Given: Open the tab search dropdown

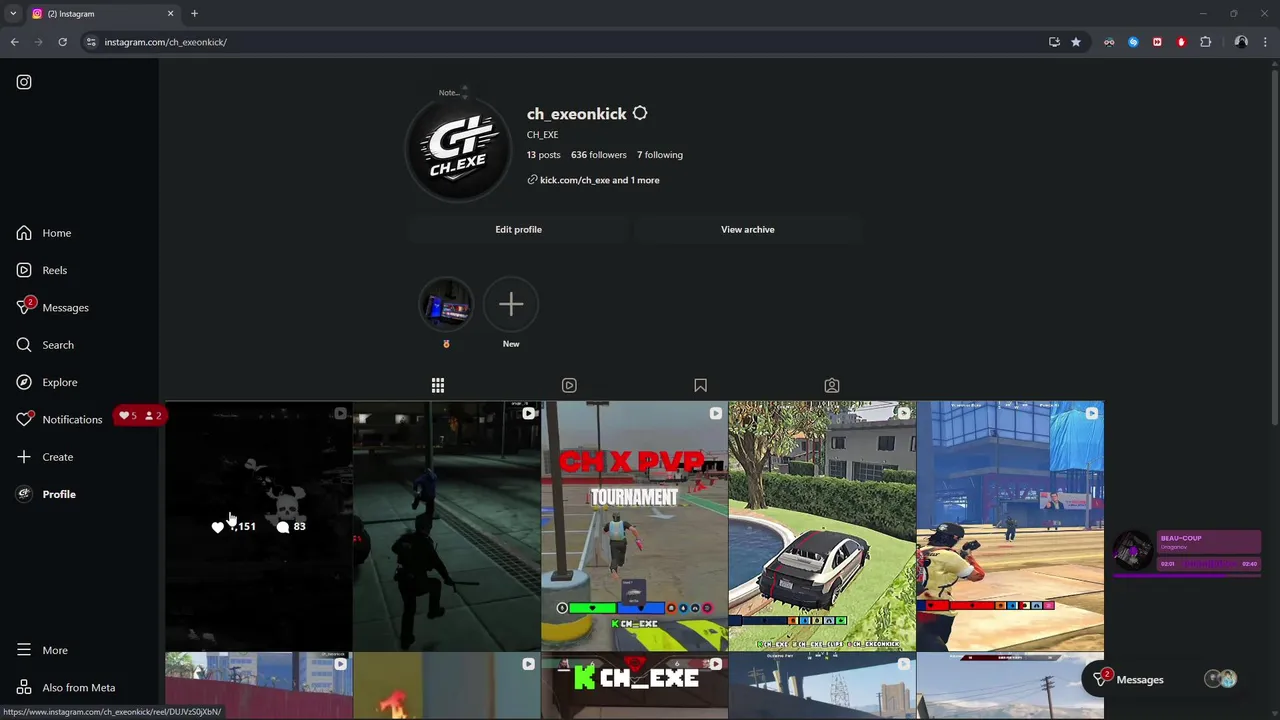Looking at the screenshot, I should pos(13,14).
